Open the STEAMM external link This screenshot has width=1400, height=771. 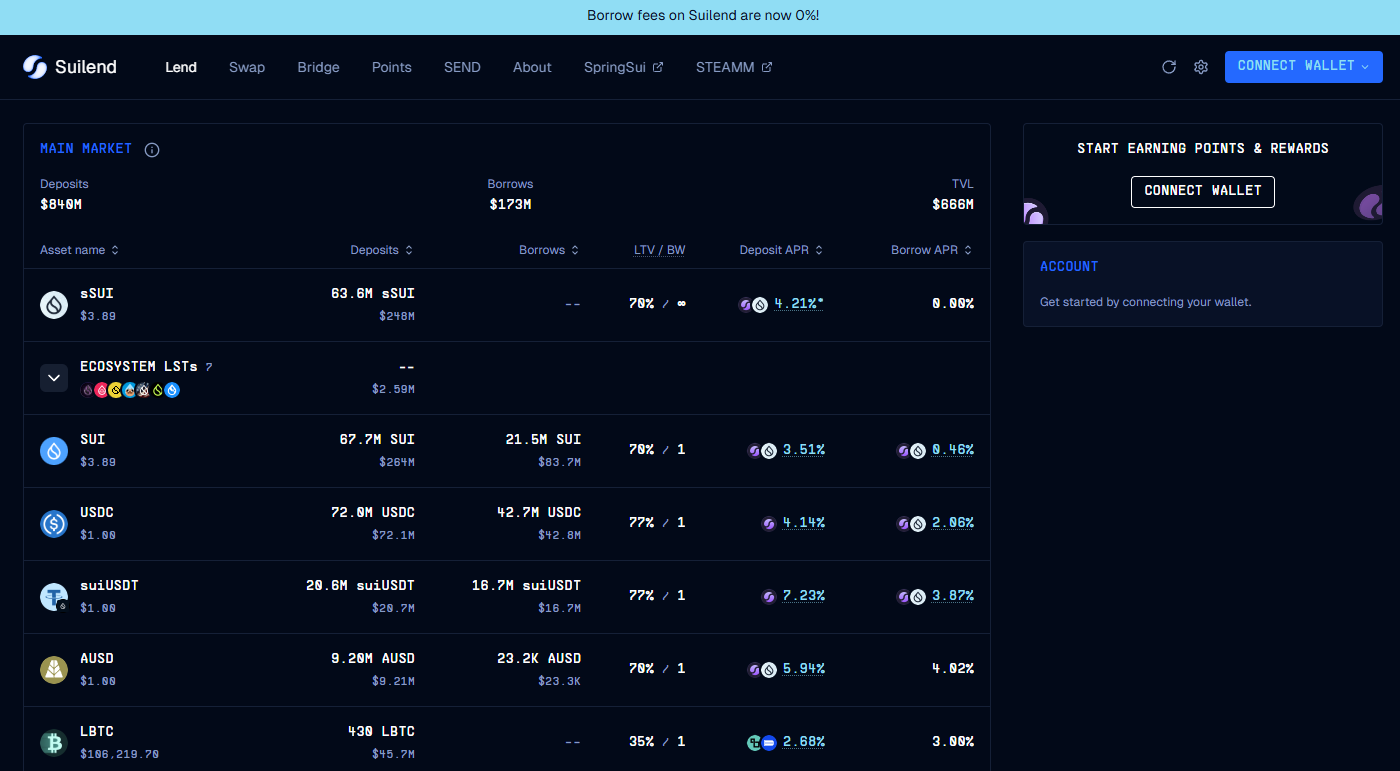pos(734,67)
